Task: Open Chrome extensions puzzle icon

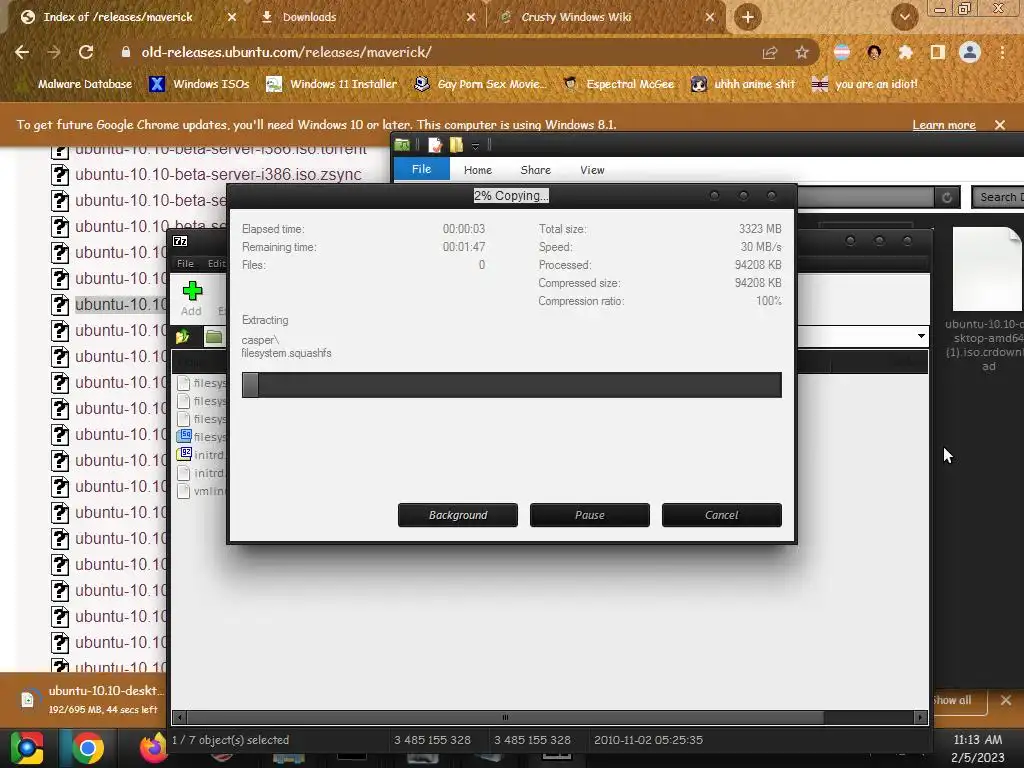Action: (906, 52)
